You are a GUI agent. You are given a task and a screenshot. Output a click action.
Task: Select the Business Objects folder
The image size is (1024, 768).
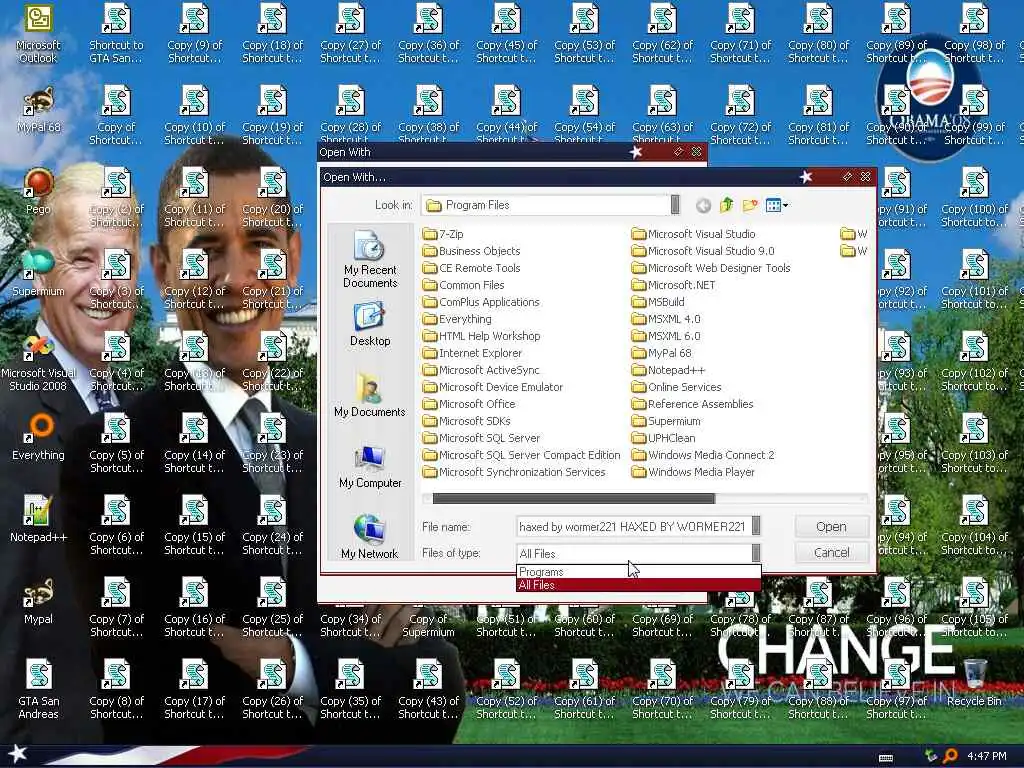pyautogui.click(x=472, y=251)
